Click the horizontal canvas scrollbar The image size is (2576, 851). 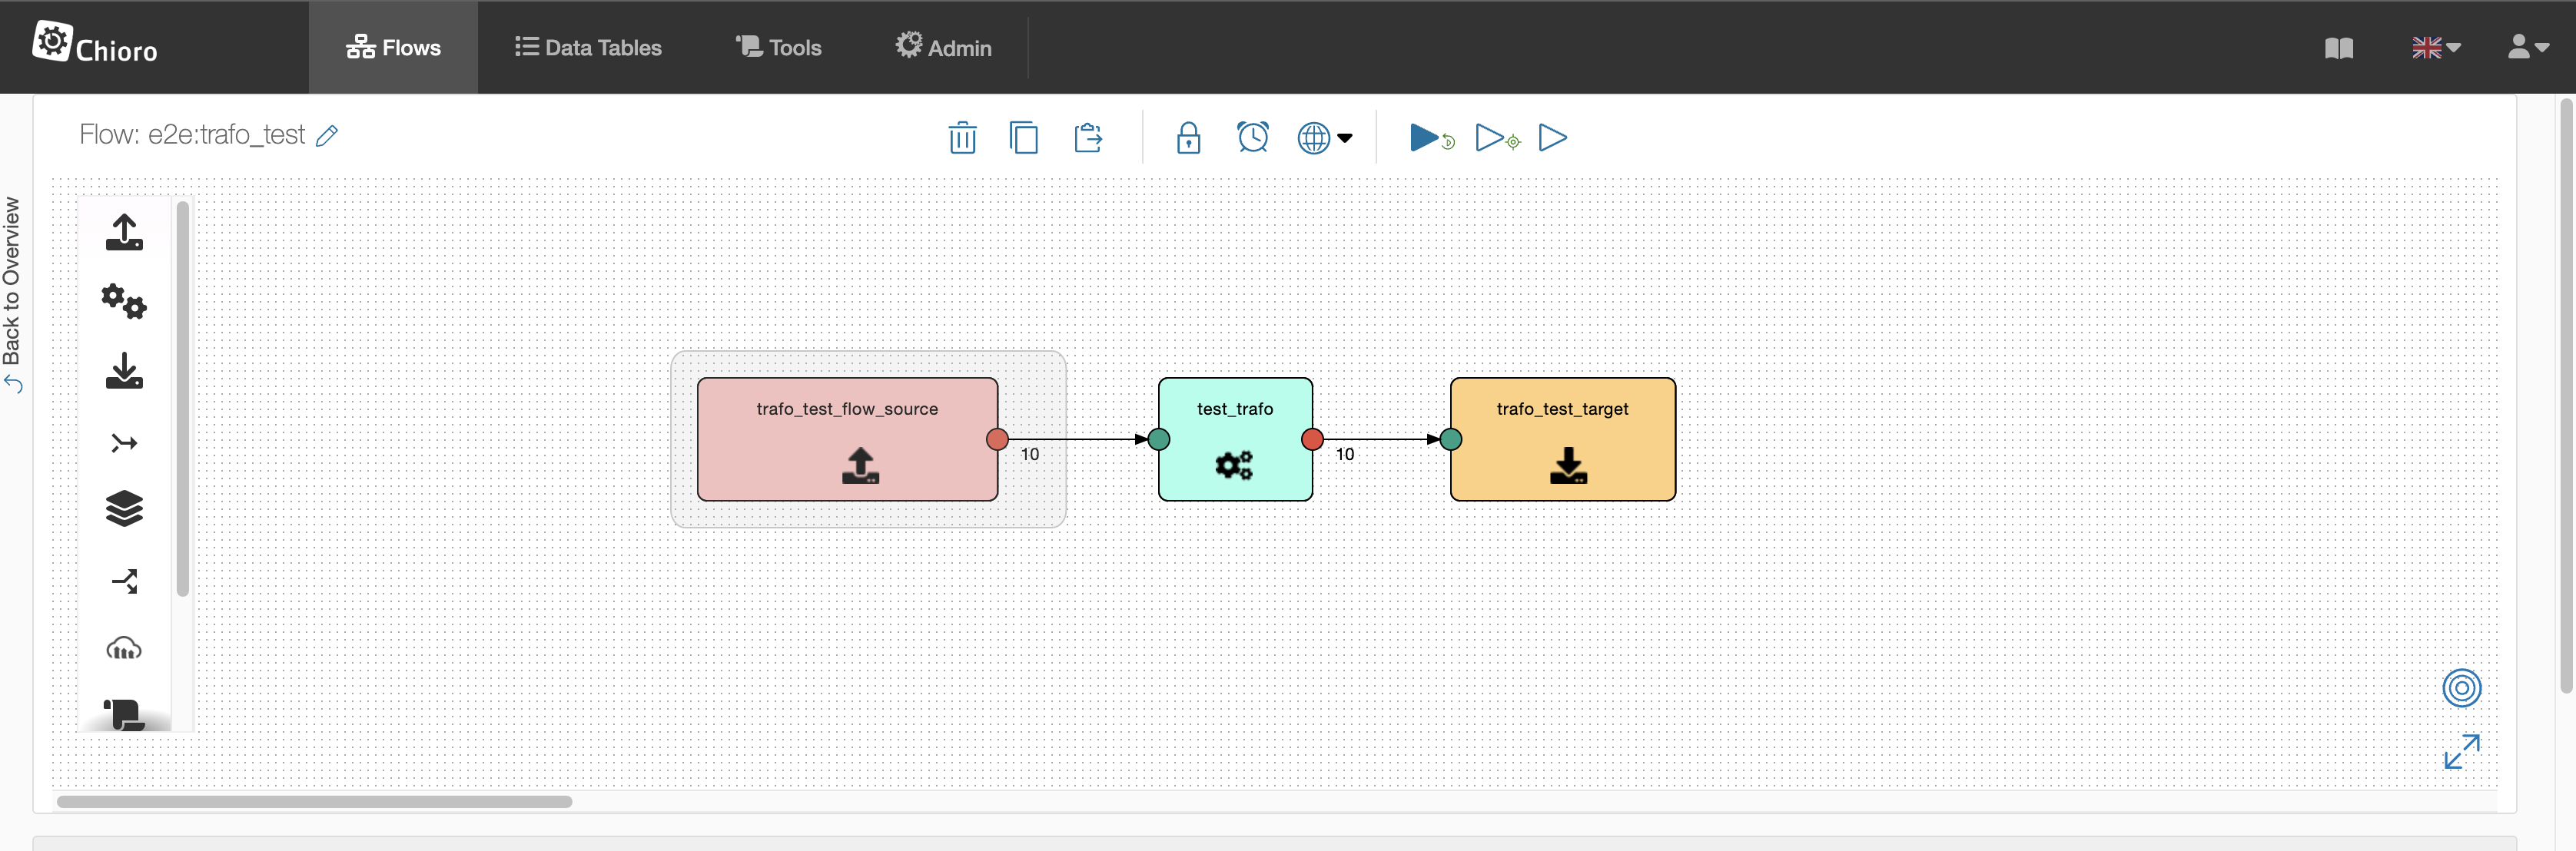[x=314, y=801]
